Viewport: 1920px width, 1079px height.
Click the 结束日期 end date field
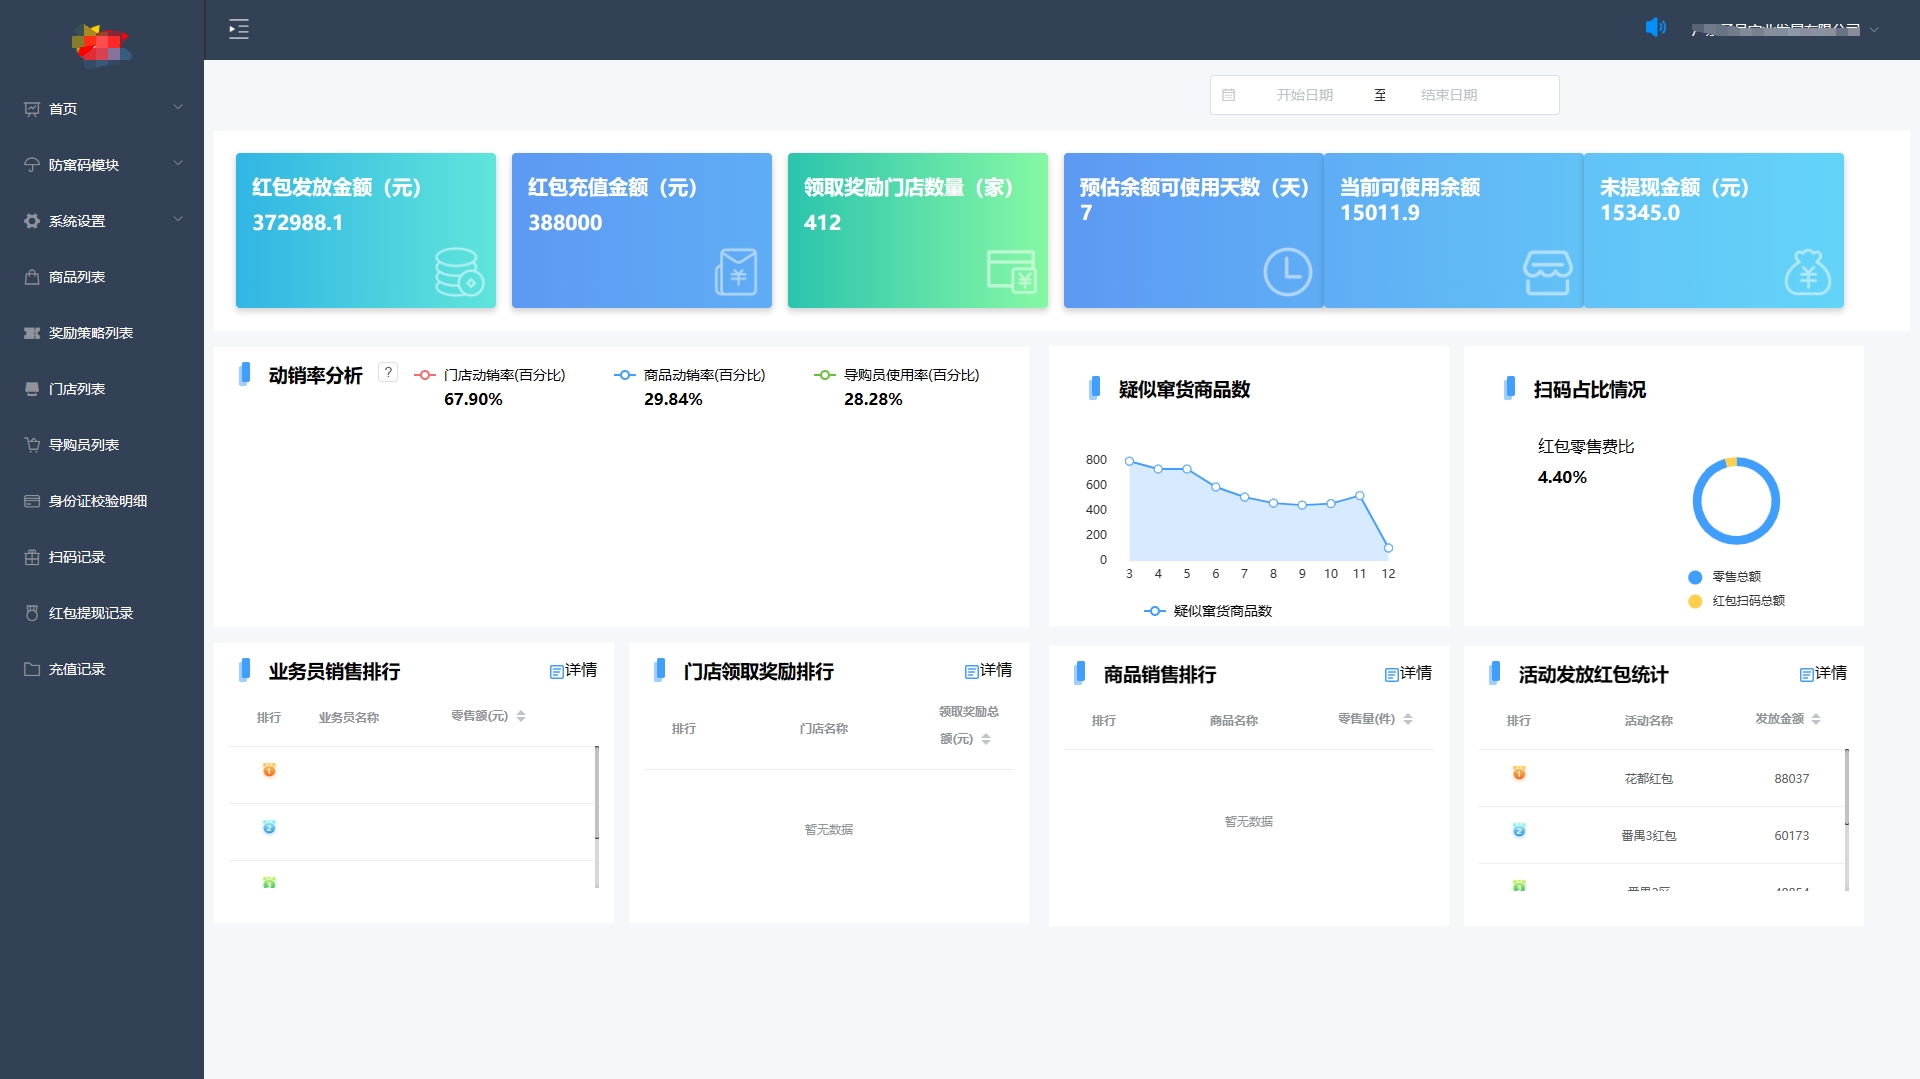tap(1449, 95)
